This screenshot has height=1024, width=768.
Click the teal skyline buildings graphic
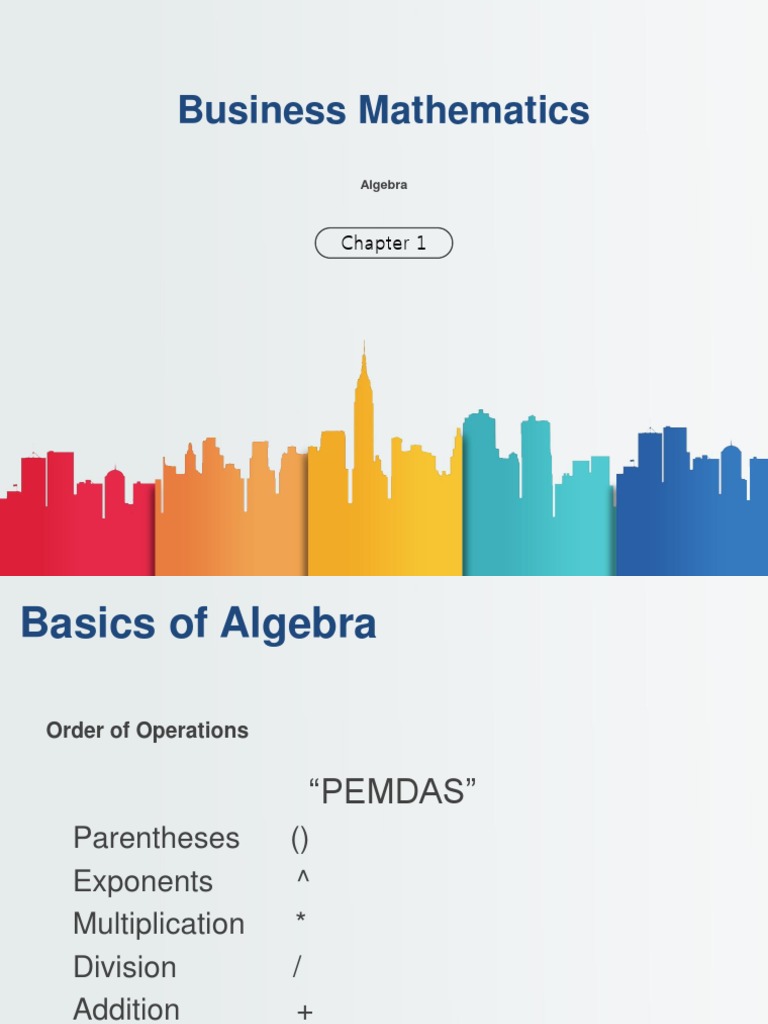(x=538, y=500)
